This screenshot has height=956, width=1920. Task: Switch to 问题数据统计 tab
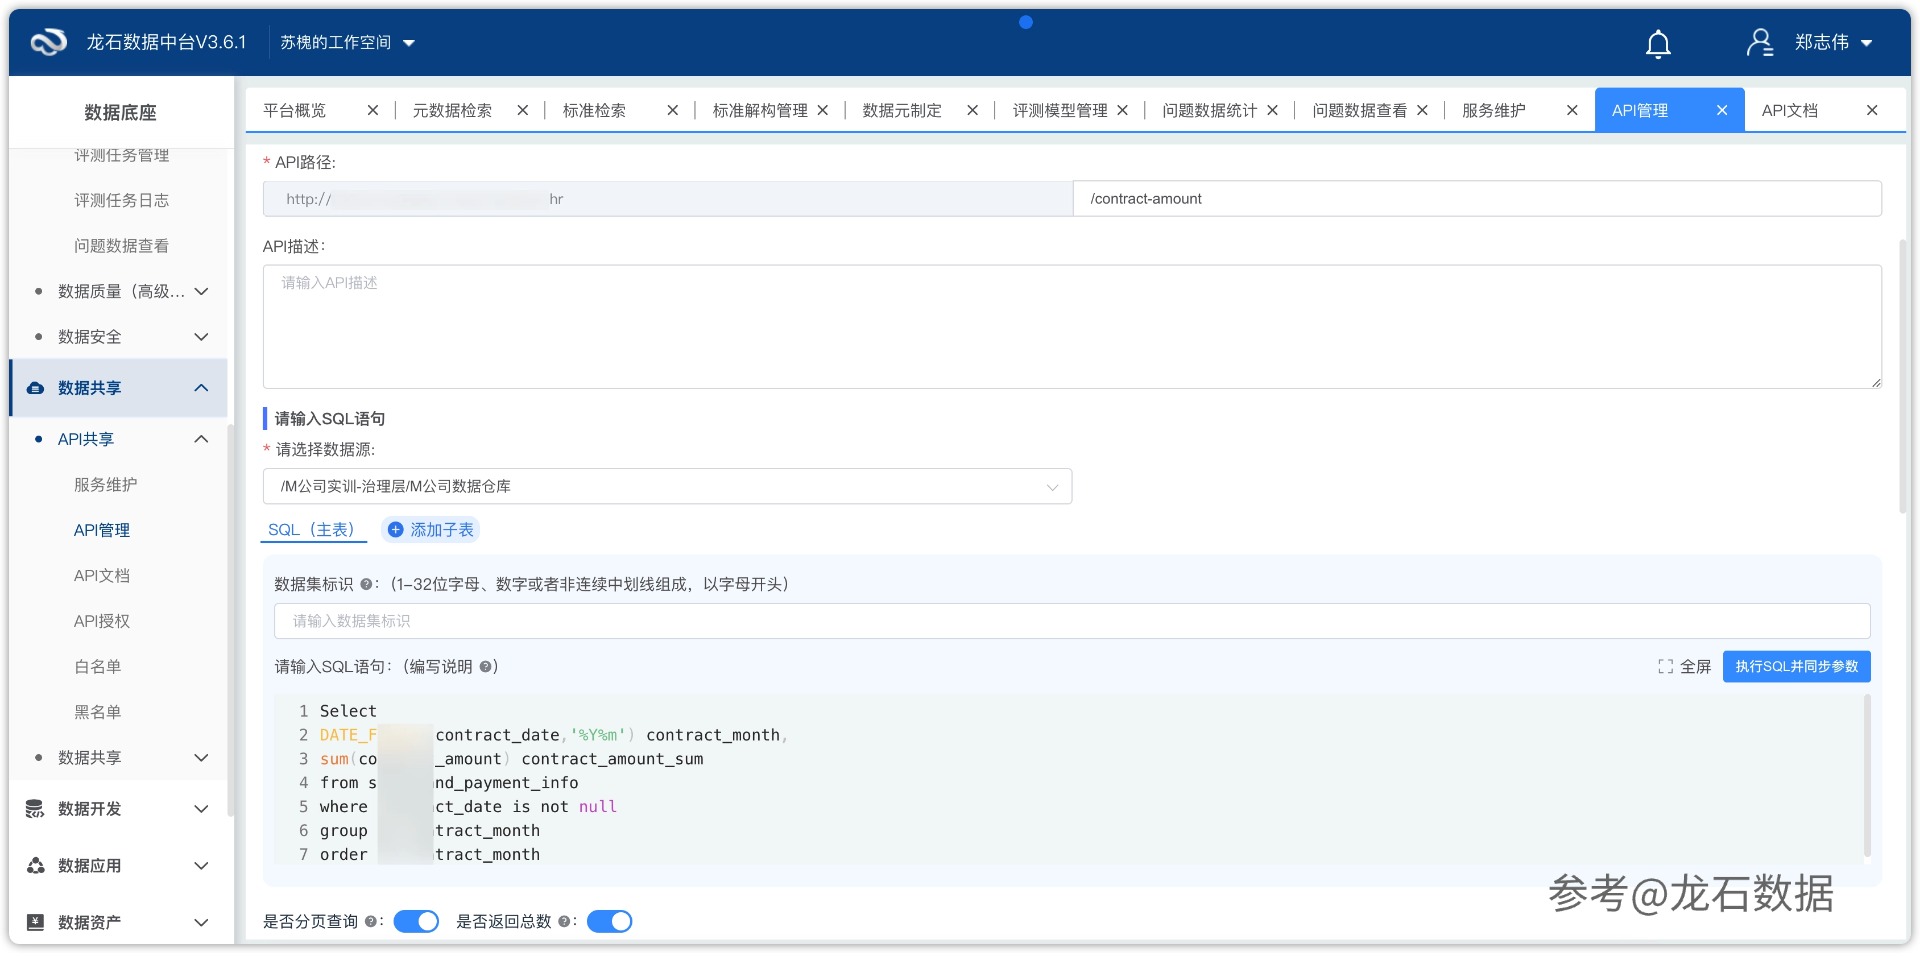[1209, 110]
